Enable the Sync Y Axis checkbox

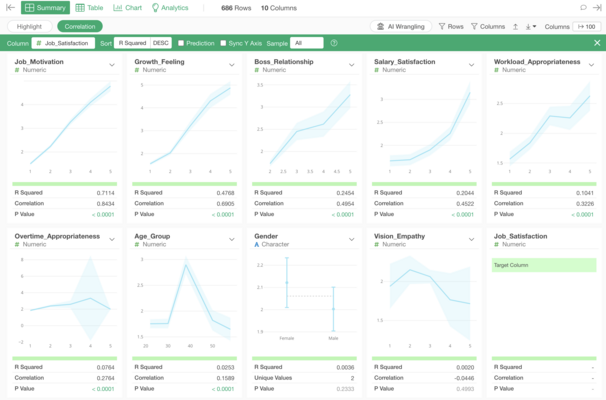pyautogui.click(x=223, y=43)
